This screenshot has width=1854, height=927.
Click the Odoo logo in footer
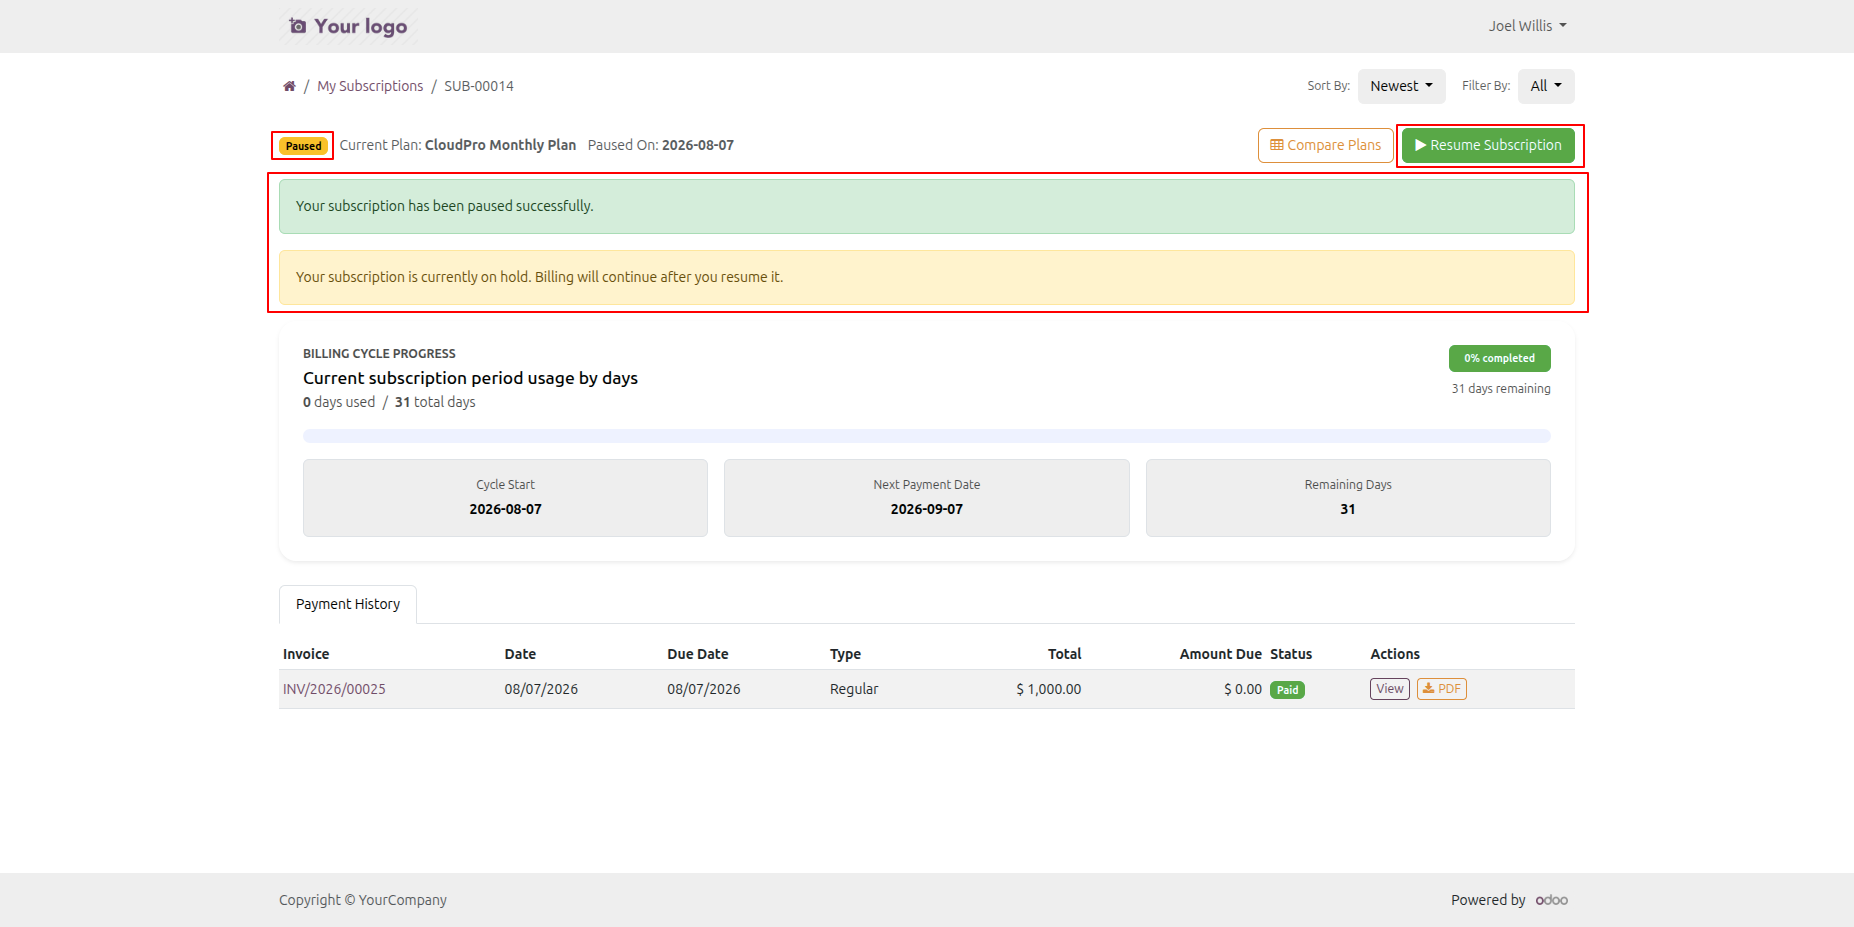1551,900
